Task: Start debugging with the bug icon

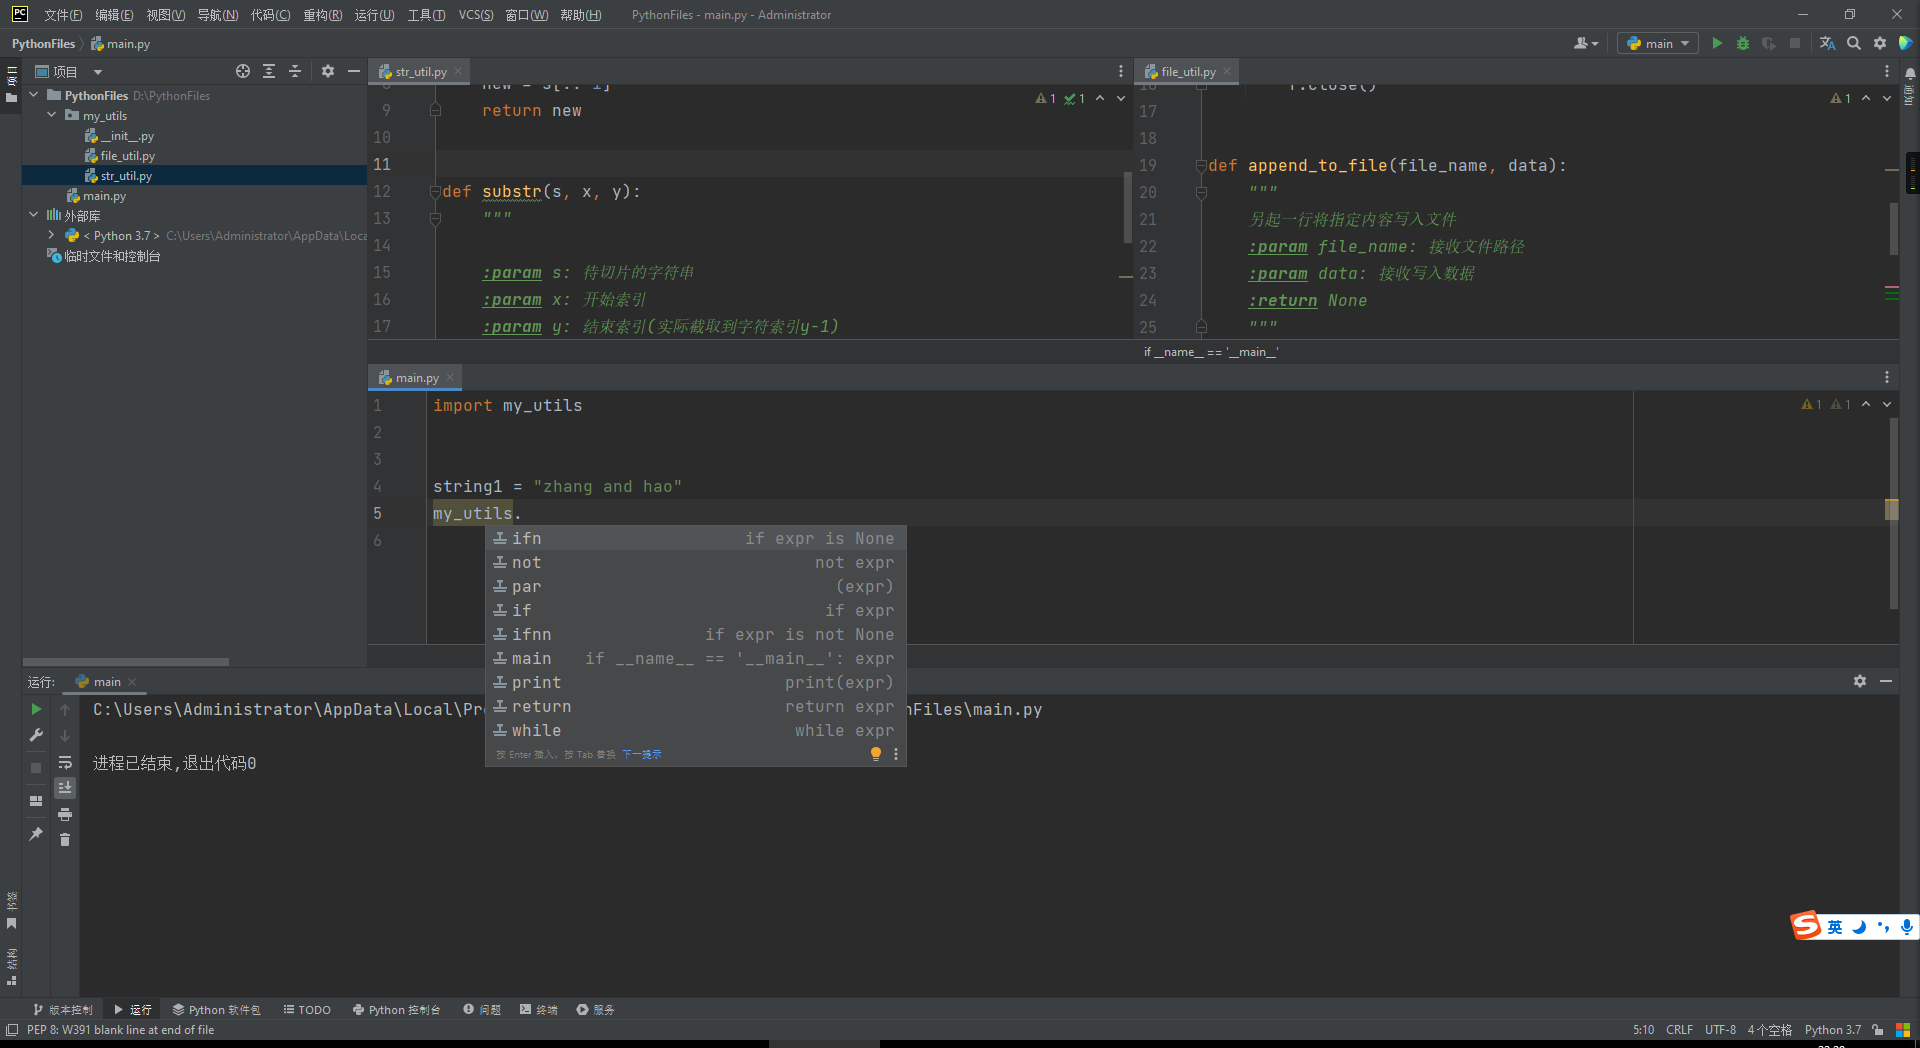Action: [x=1743, y=43]
